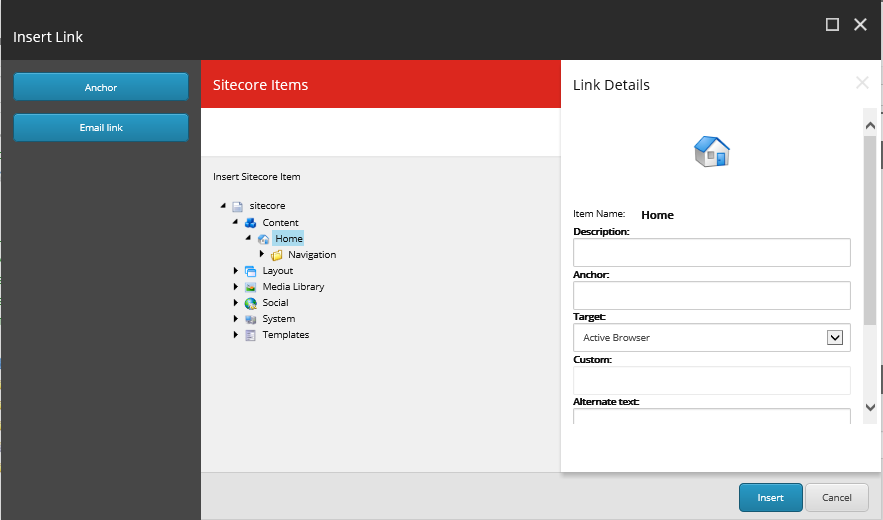Viewport: 883px width, 520px height.
Task: Expand the Layout node
Action: pos(235,270)
